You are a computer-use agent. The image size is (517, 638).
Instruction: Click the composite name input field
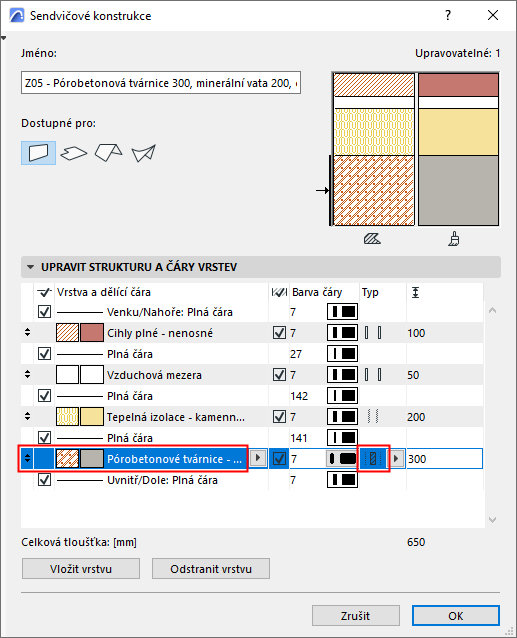click(x=161, y=83)
